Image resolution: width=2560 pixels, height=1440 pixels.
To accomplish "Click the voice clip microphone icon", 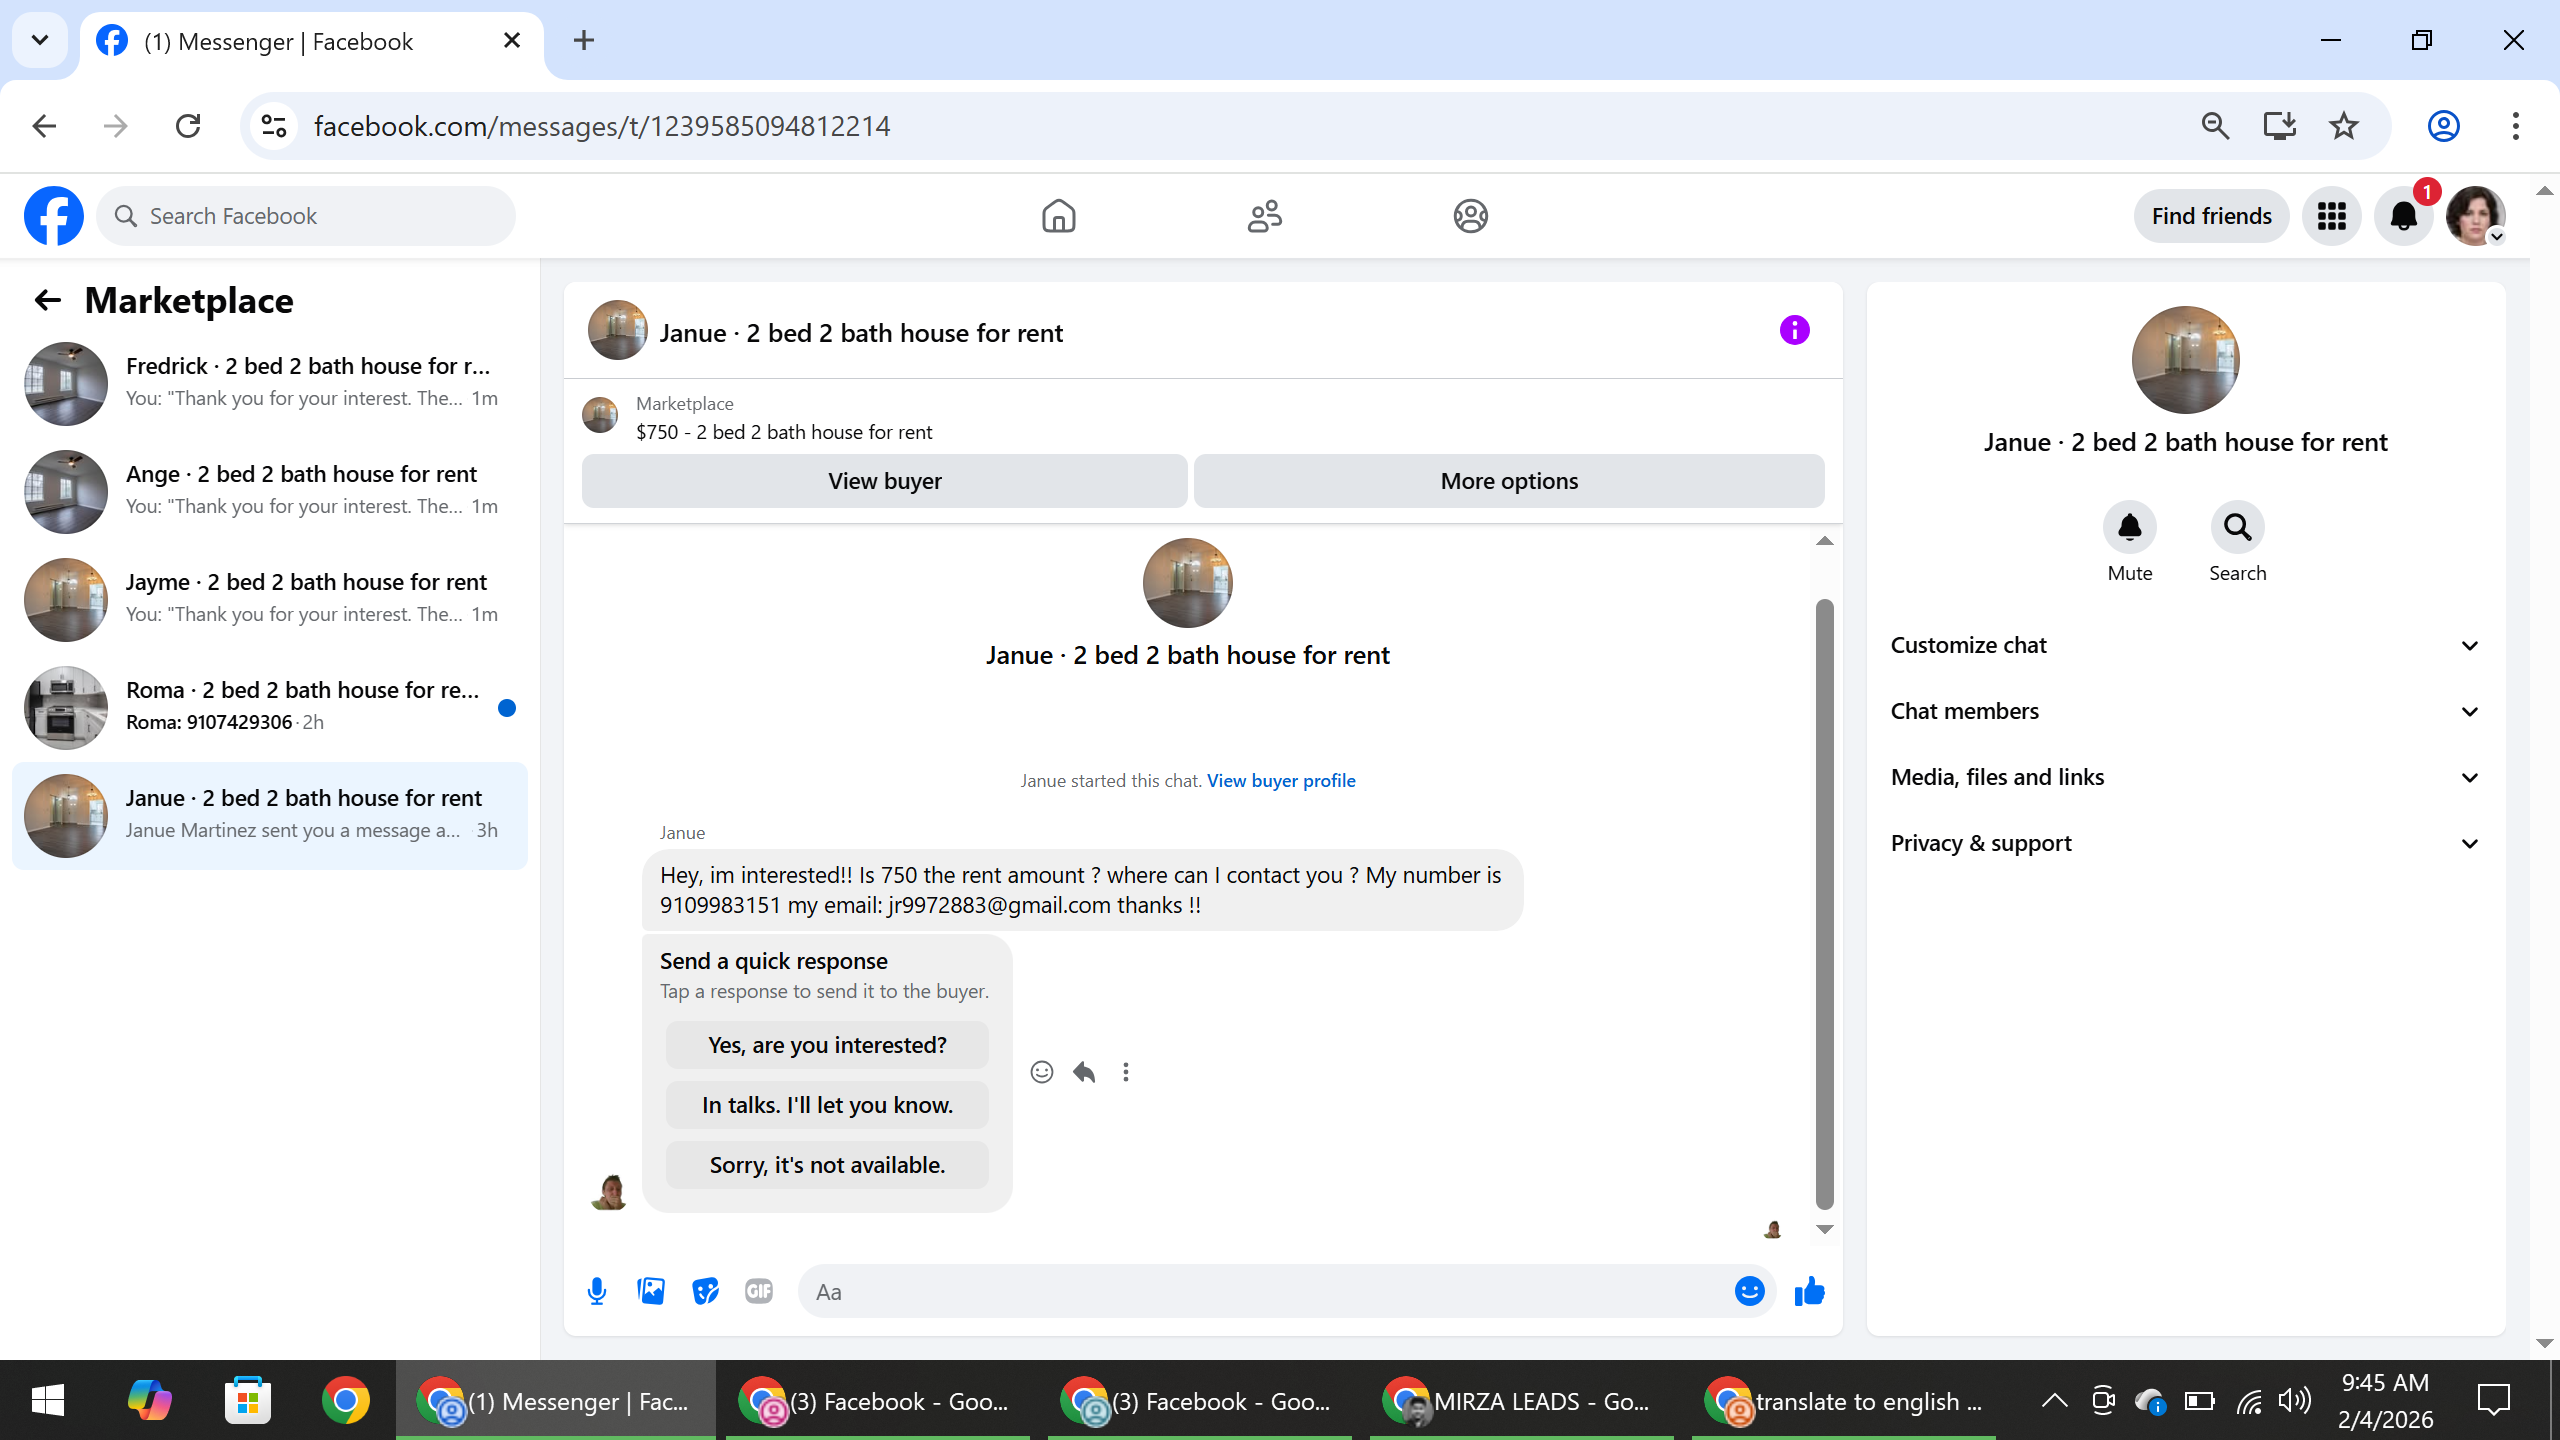I will (597, 1291).
